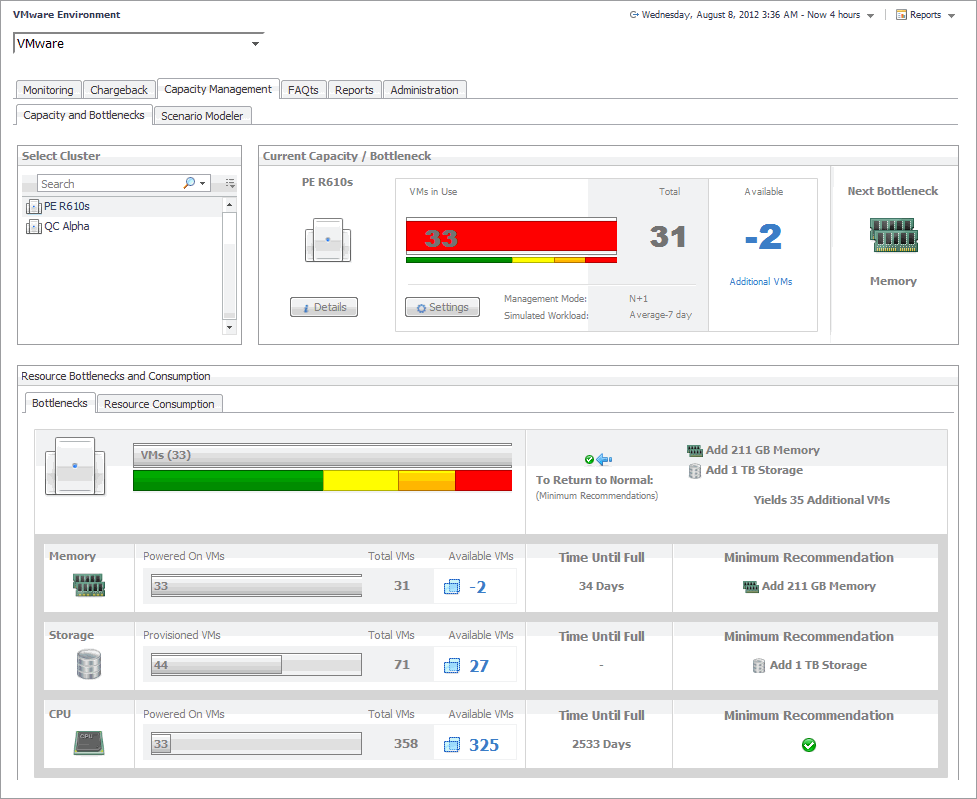Click the red VMs in Use bar
Screen dimensions: 977x799
510,237
